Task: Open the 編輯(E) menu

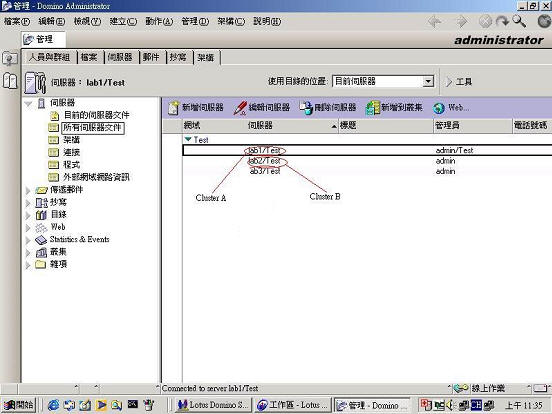Action: [51, 21]
